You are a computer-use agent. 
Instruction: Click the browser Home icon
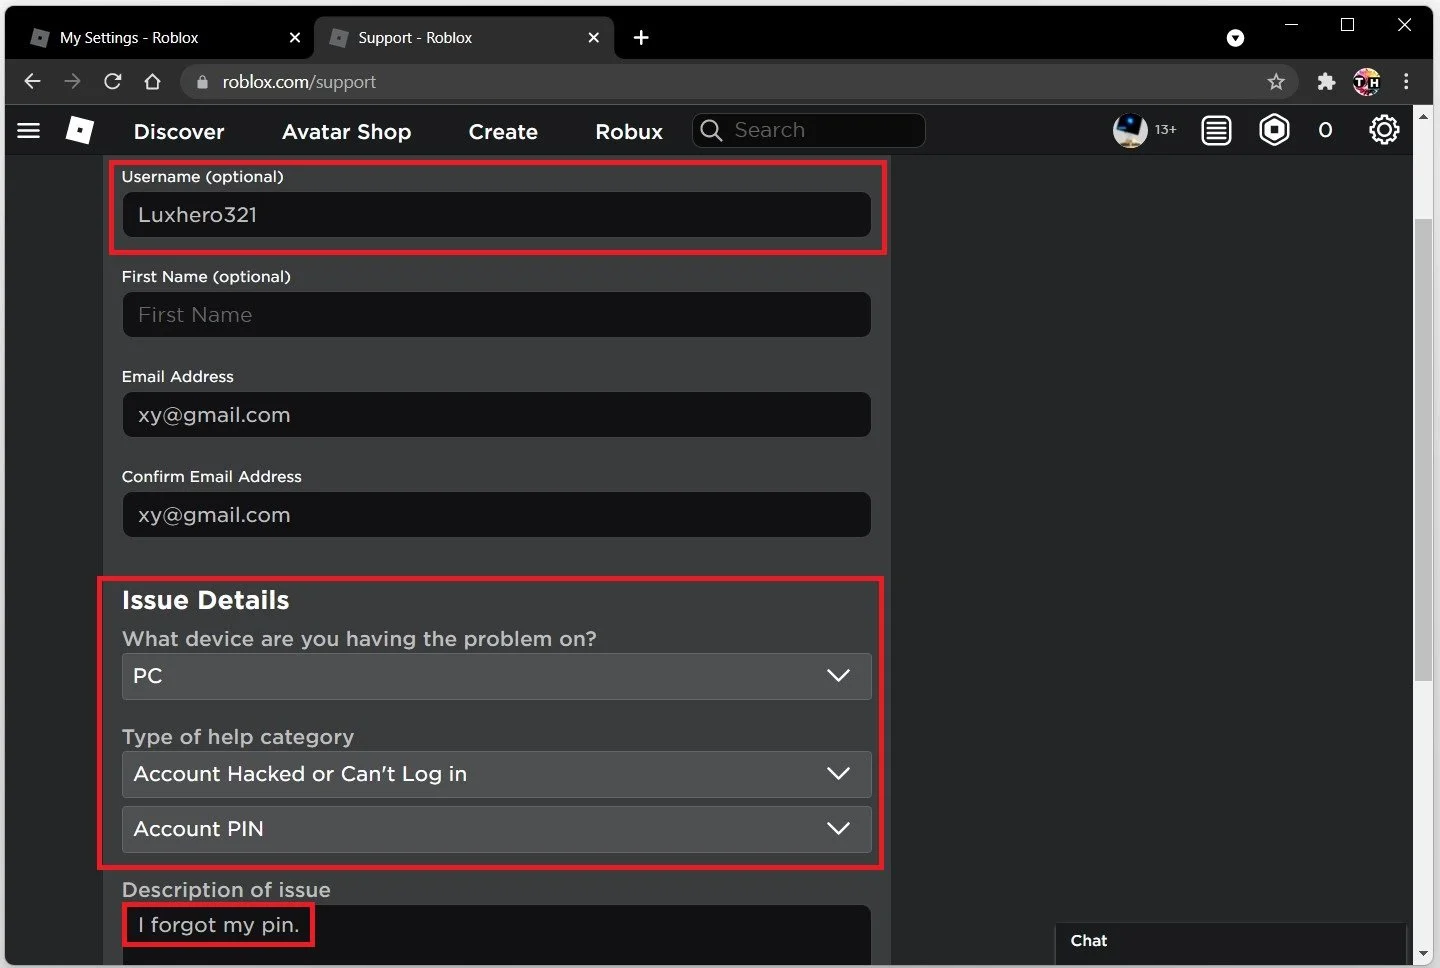pos(152,81)
